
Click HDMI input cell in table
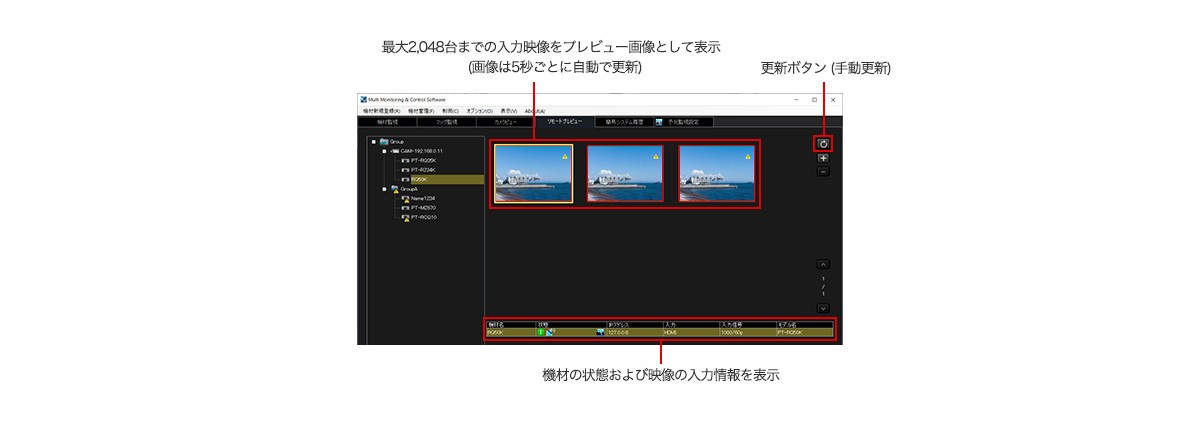[x=691, y=333]
